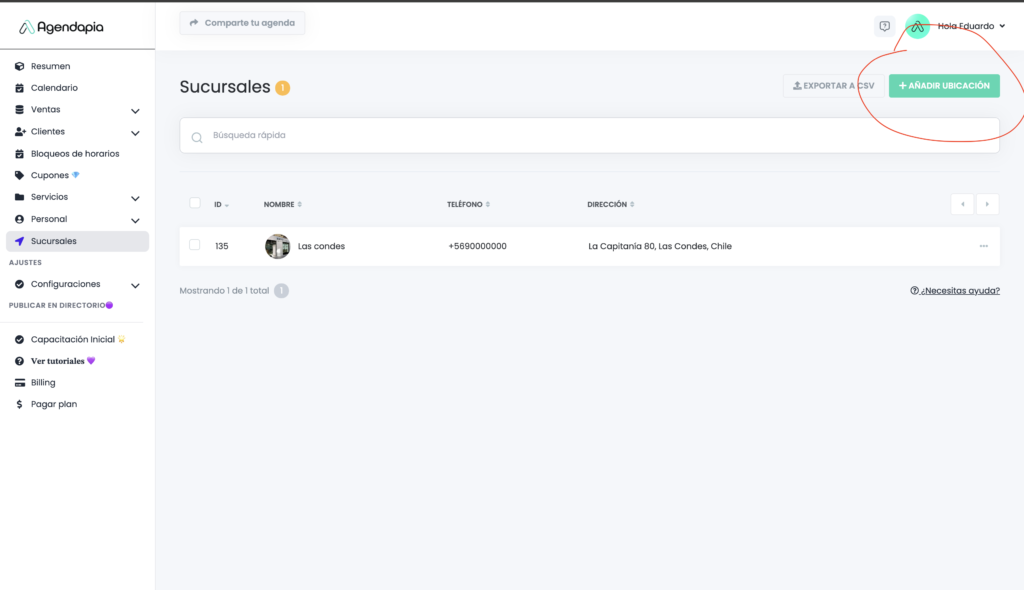Expand the Ventas submenu
Screen dimensions: 1024x590
pyautogui.click(x=135, y=110)
